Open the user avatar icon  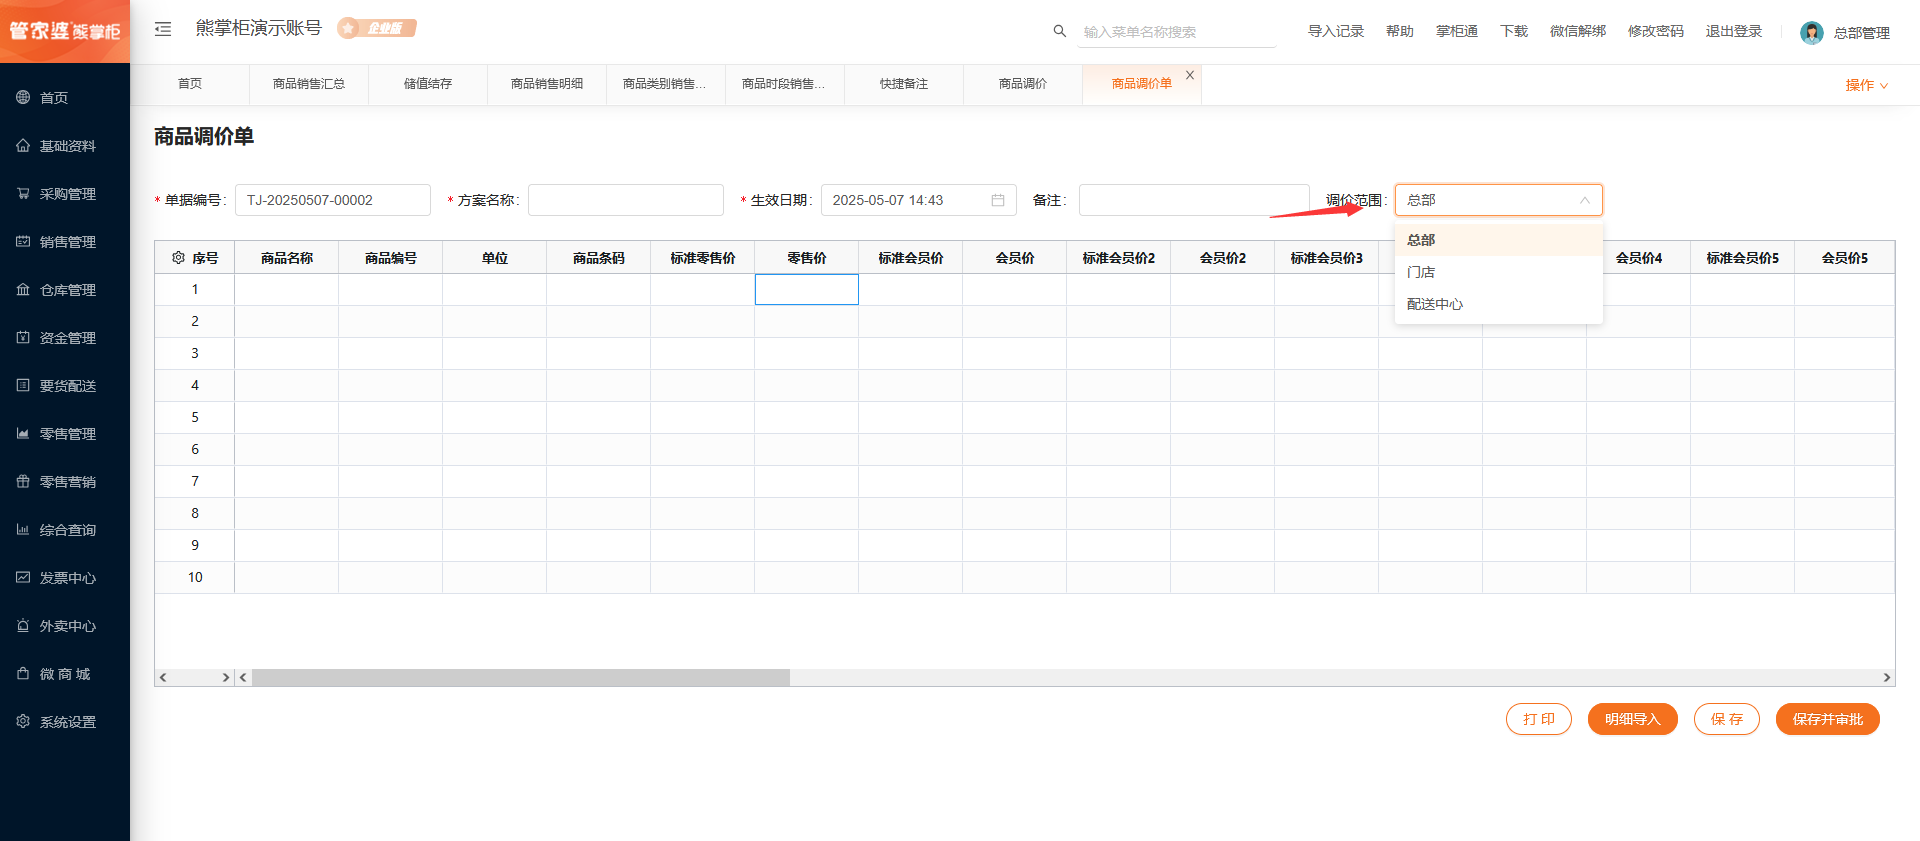[1811, 32]
